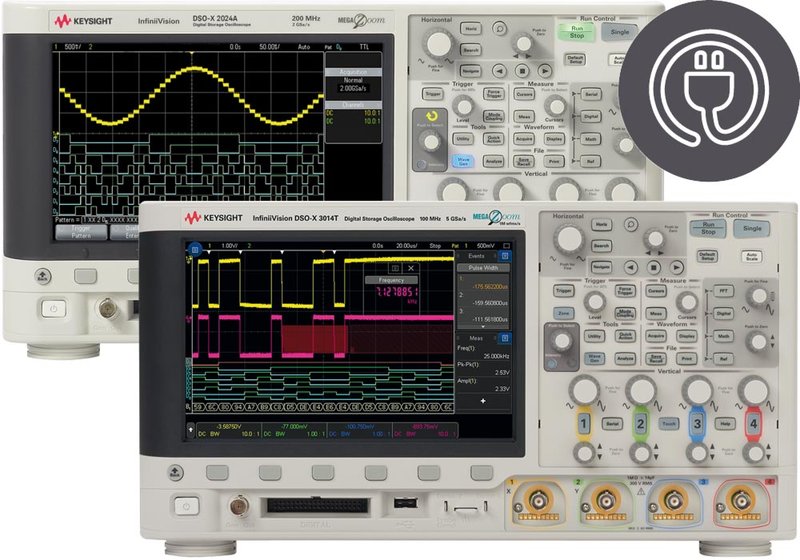
Task: Turn on red channel 4 on the 3014T
Action: pos(753,424)
